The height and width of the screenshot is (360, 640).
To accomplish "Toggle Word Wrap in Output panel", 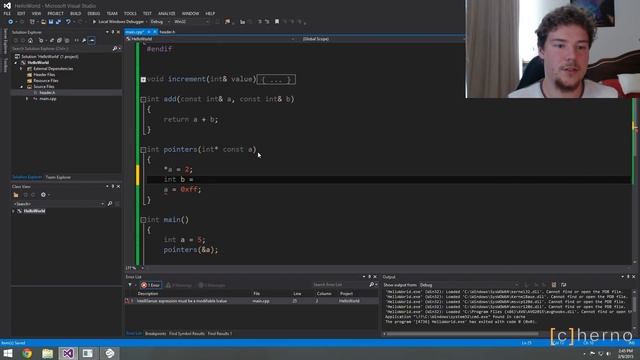I will pyautogui.click(x=564, y=285).
